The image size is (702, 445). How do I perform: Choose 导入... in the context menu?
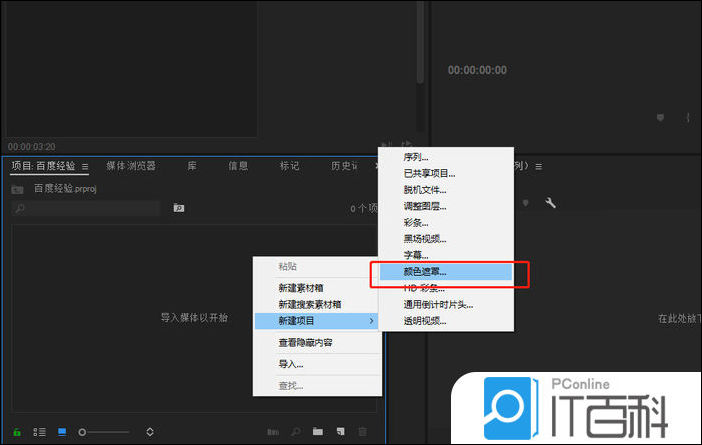(x=291, y=364)
